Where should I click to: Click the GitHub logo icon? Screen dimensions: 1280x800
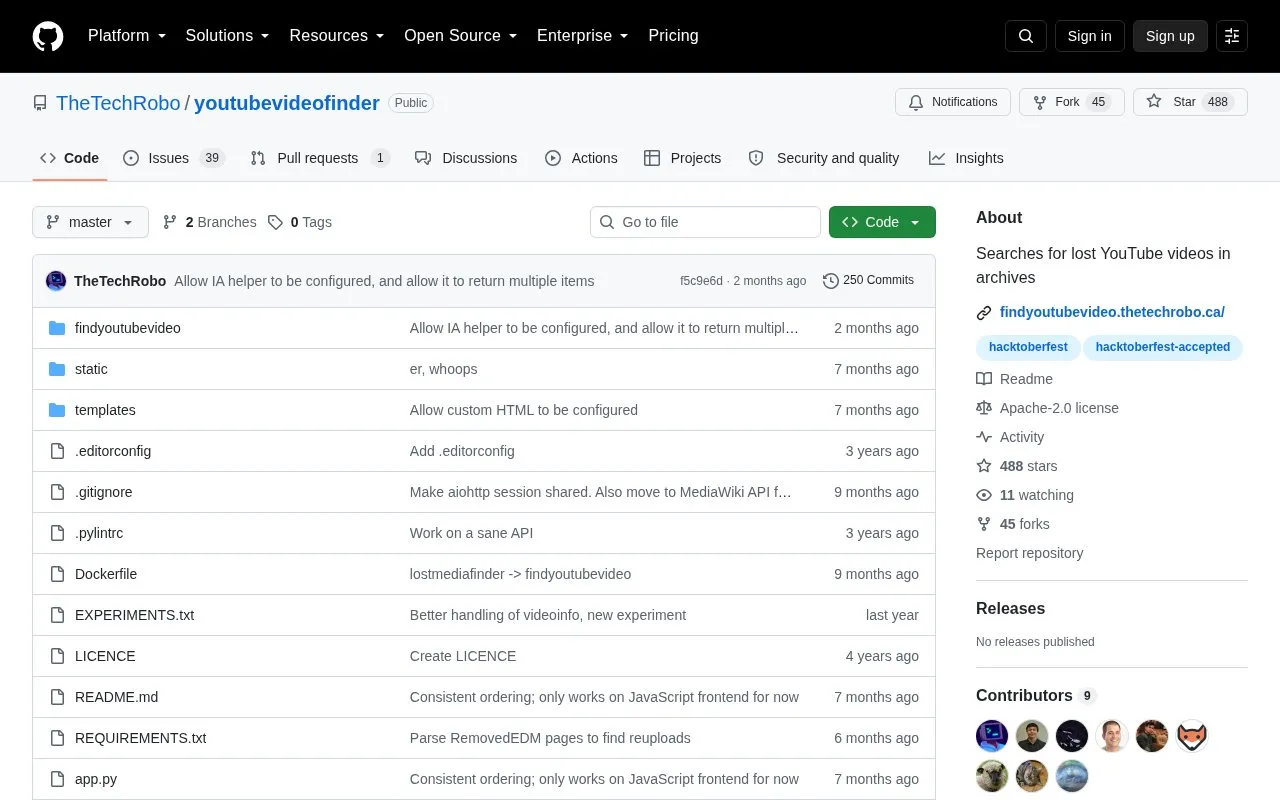[x=48, y=36]
